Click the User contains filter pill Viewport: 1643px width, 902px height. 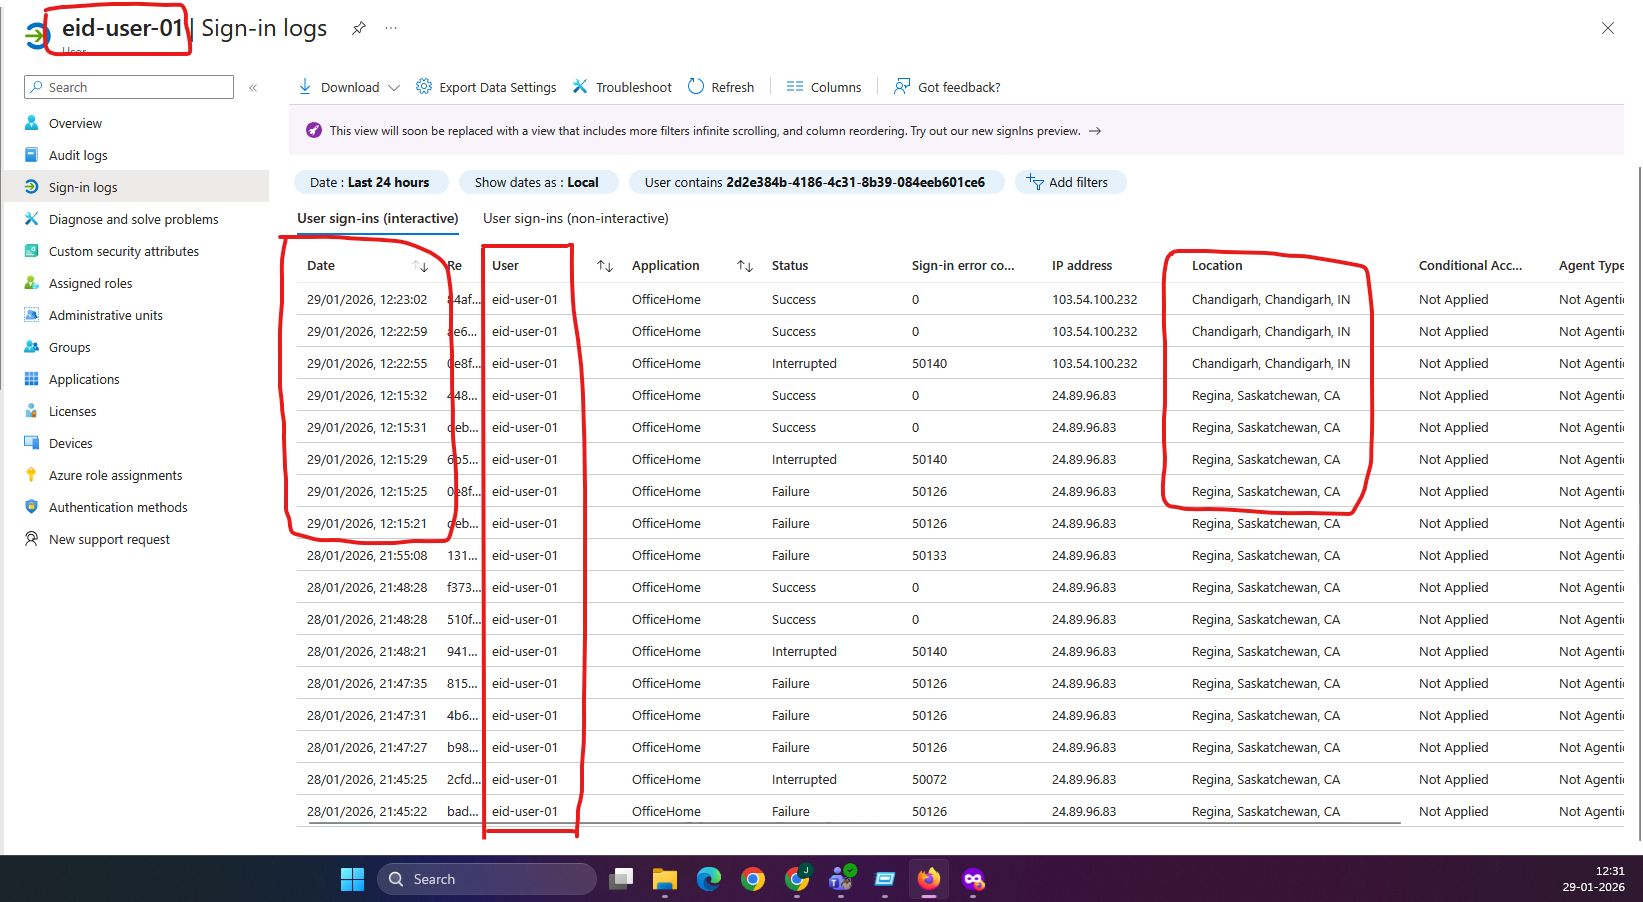pos(814,182)
